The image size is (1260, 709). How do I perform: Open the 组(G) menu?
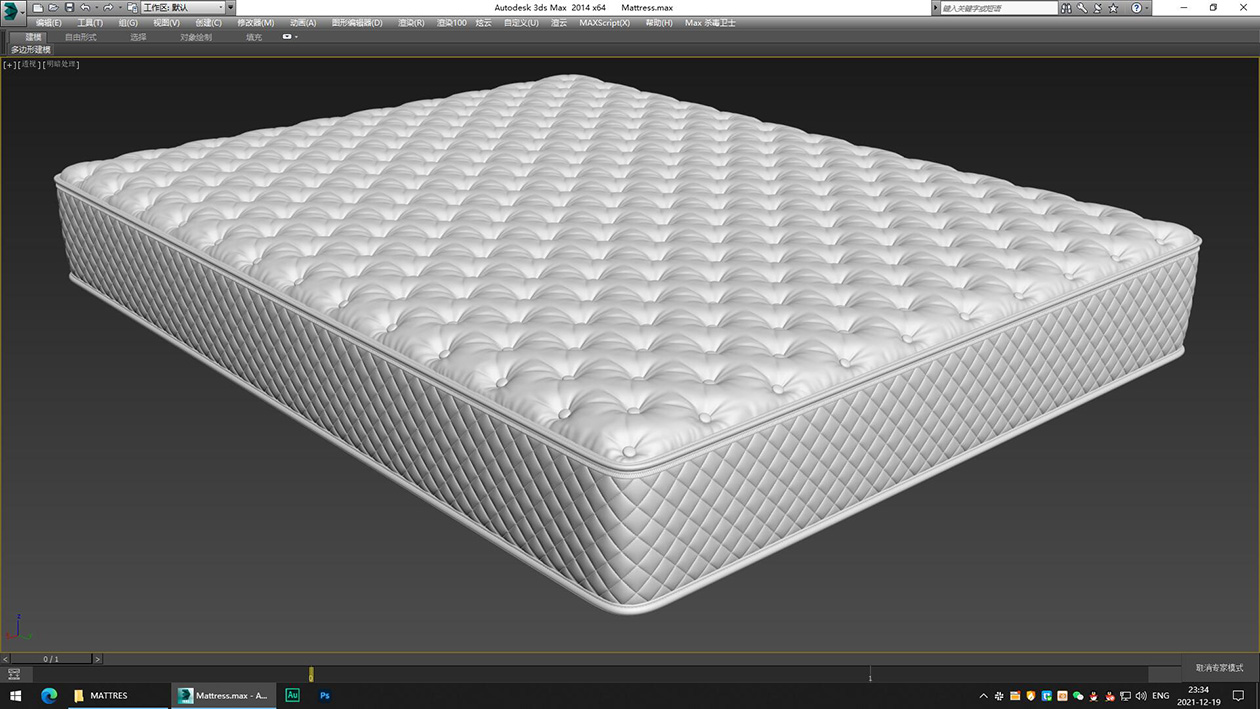click(128, 23)
